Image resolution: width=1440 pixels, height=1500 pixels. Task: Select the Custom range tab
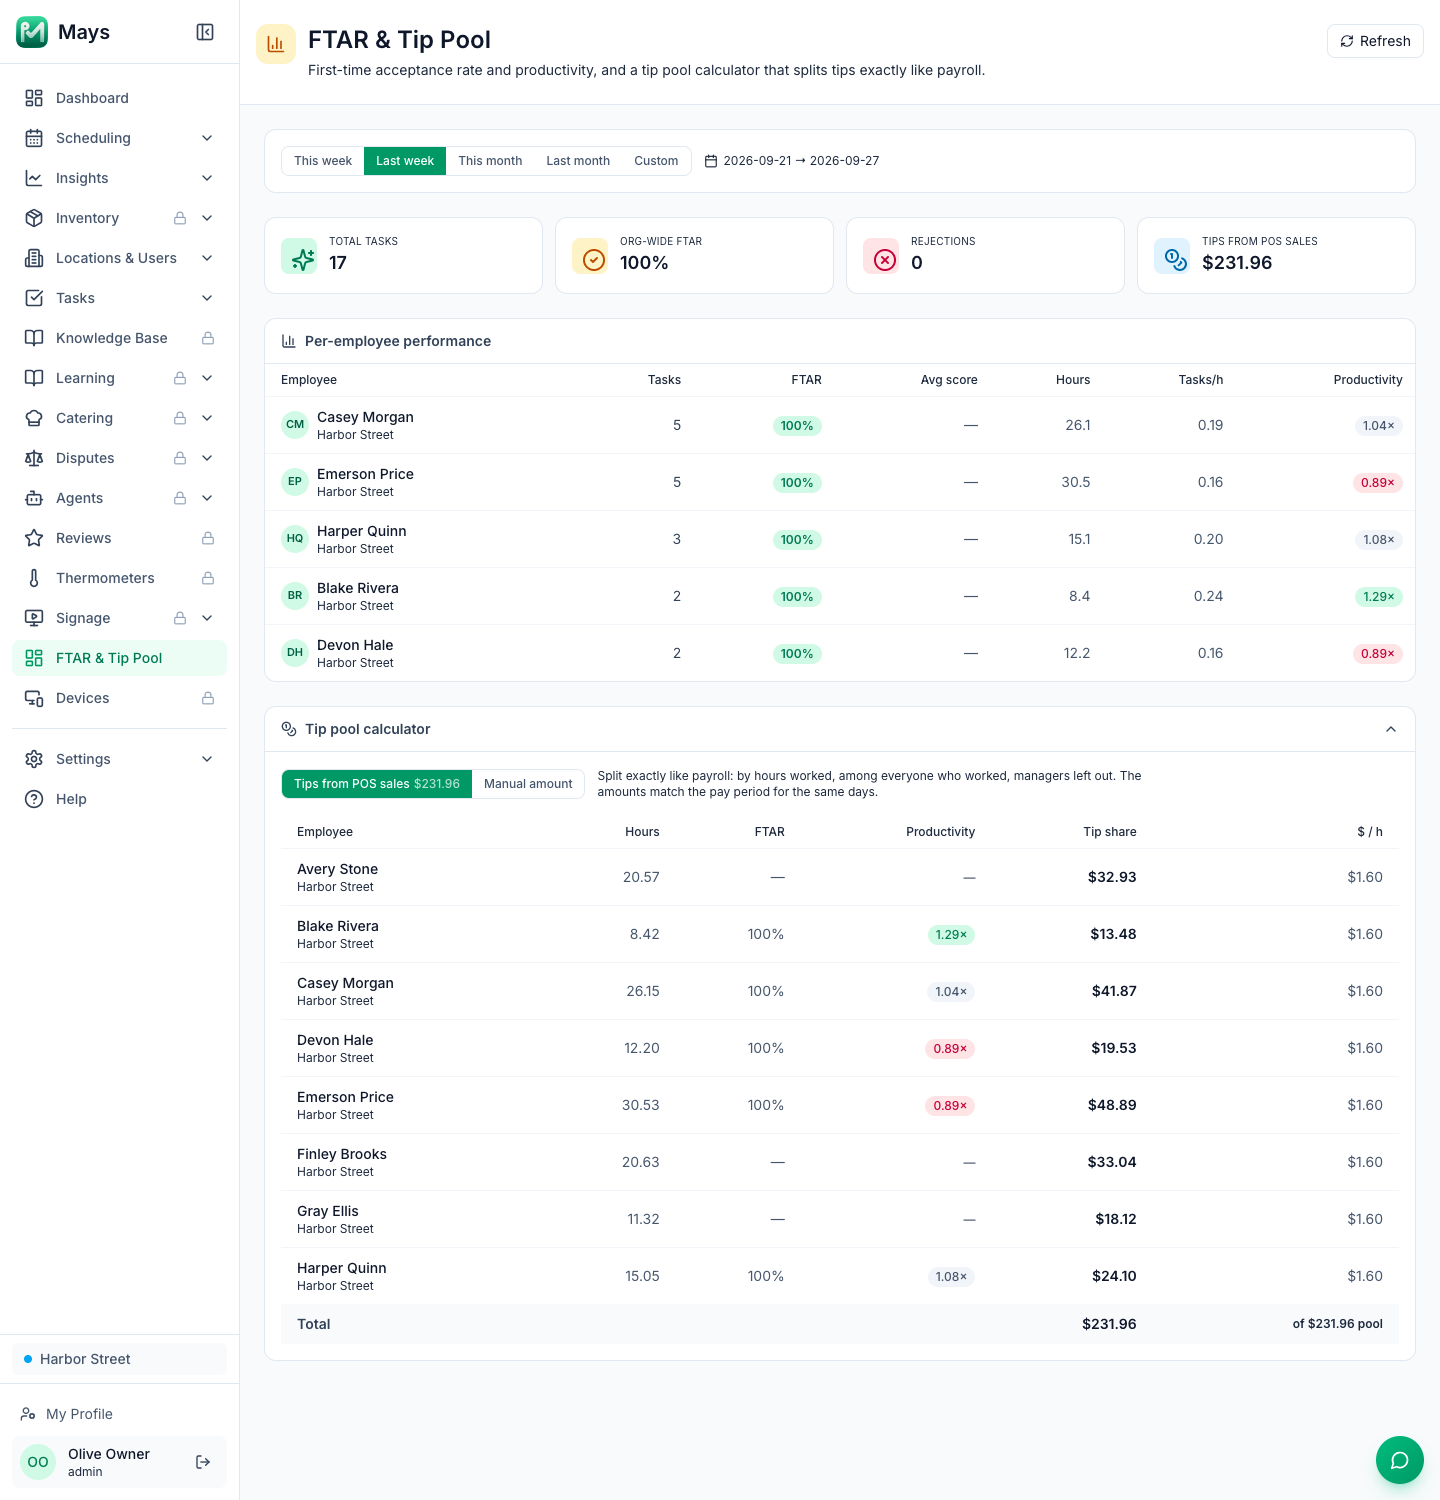point(656,161)
